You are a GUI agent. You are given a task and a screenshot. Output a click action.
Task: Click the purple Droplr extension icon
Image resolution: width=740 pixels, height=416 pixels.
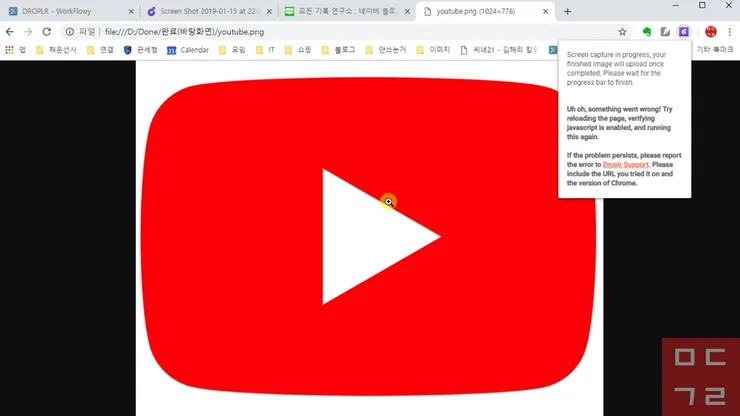683,32
